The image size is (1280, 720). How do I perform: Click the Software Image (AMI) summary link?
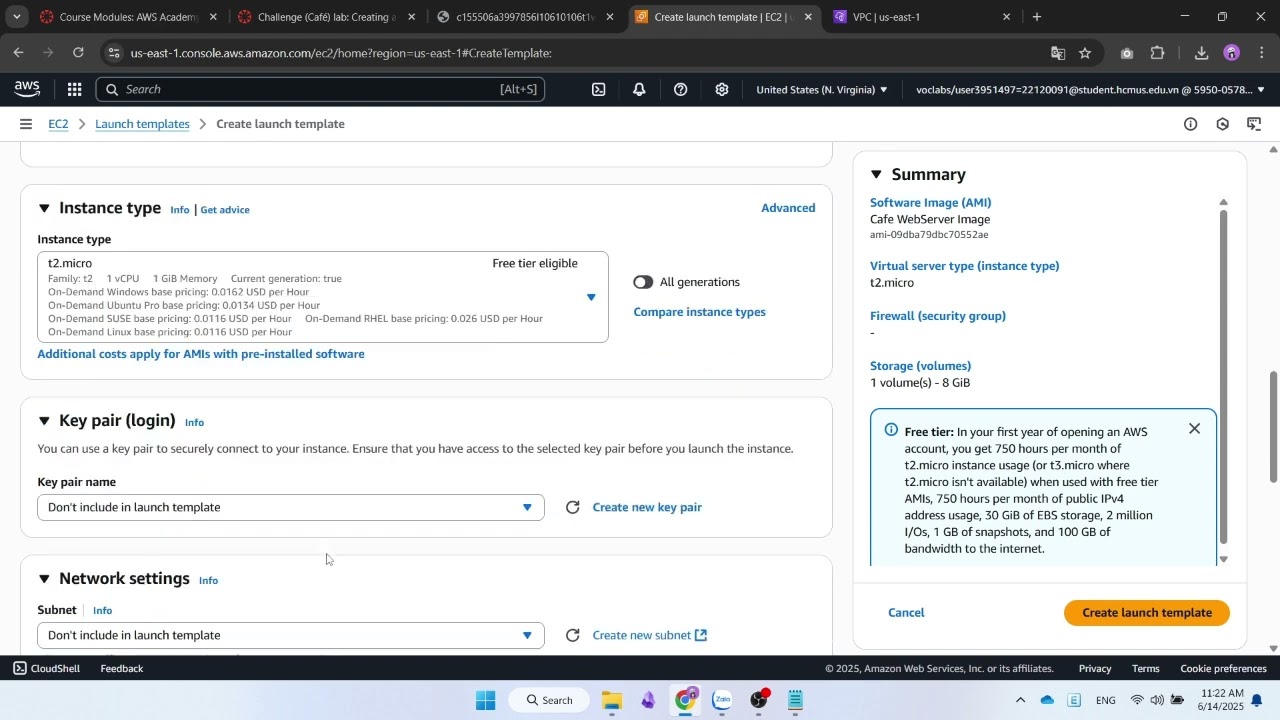click(931, 203)
